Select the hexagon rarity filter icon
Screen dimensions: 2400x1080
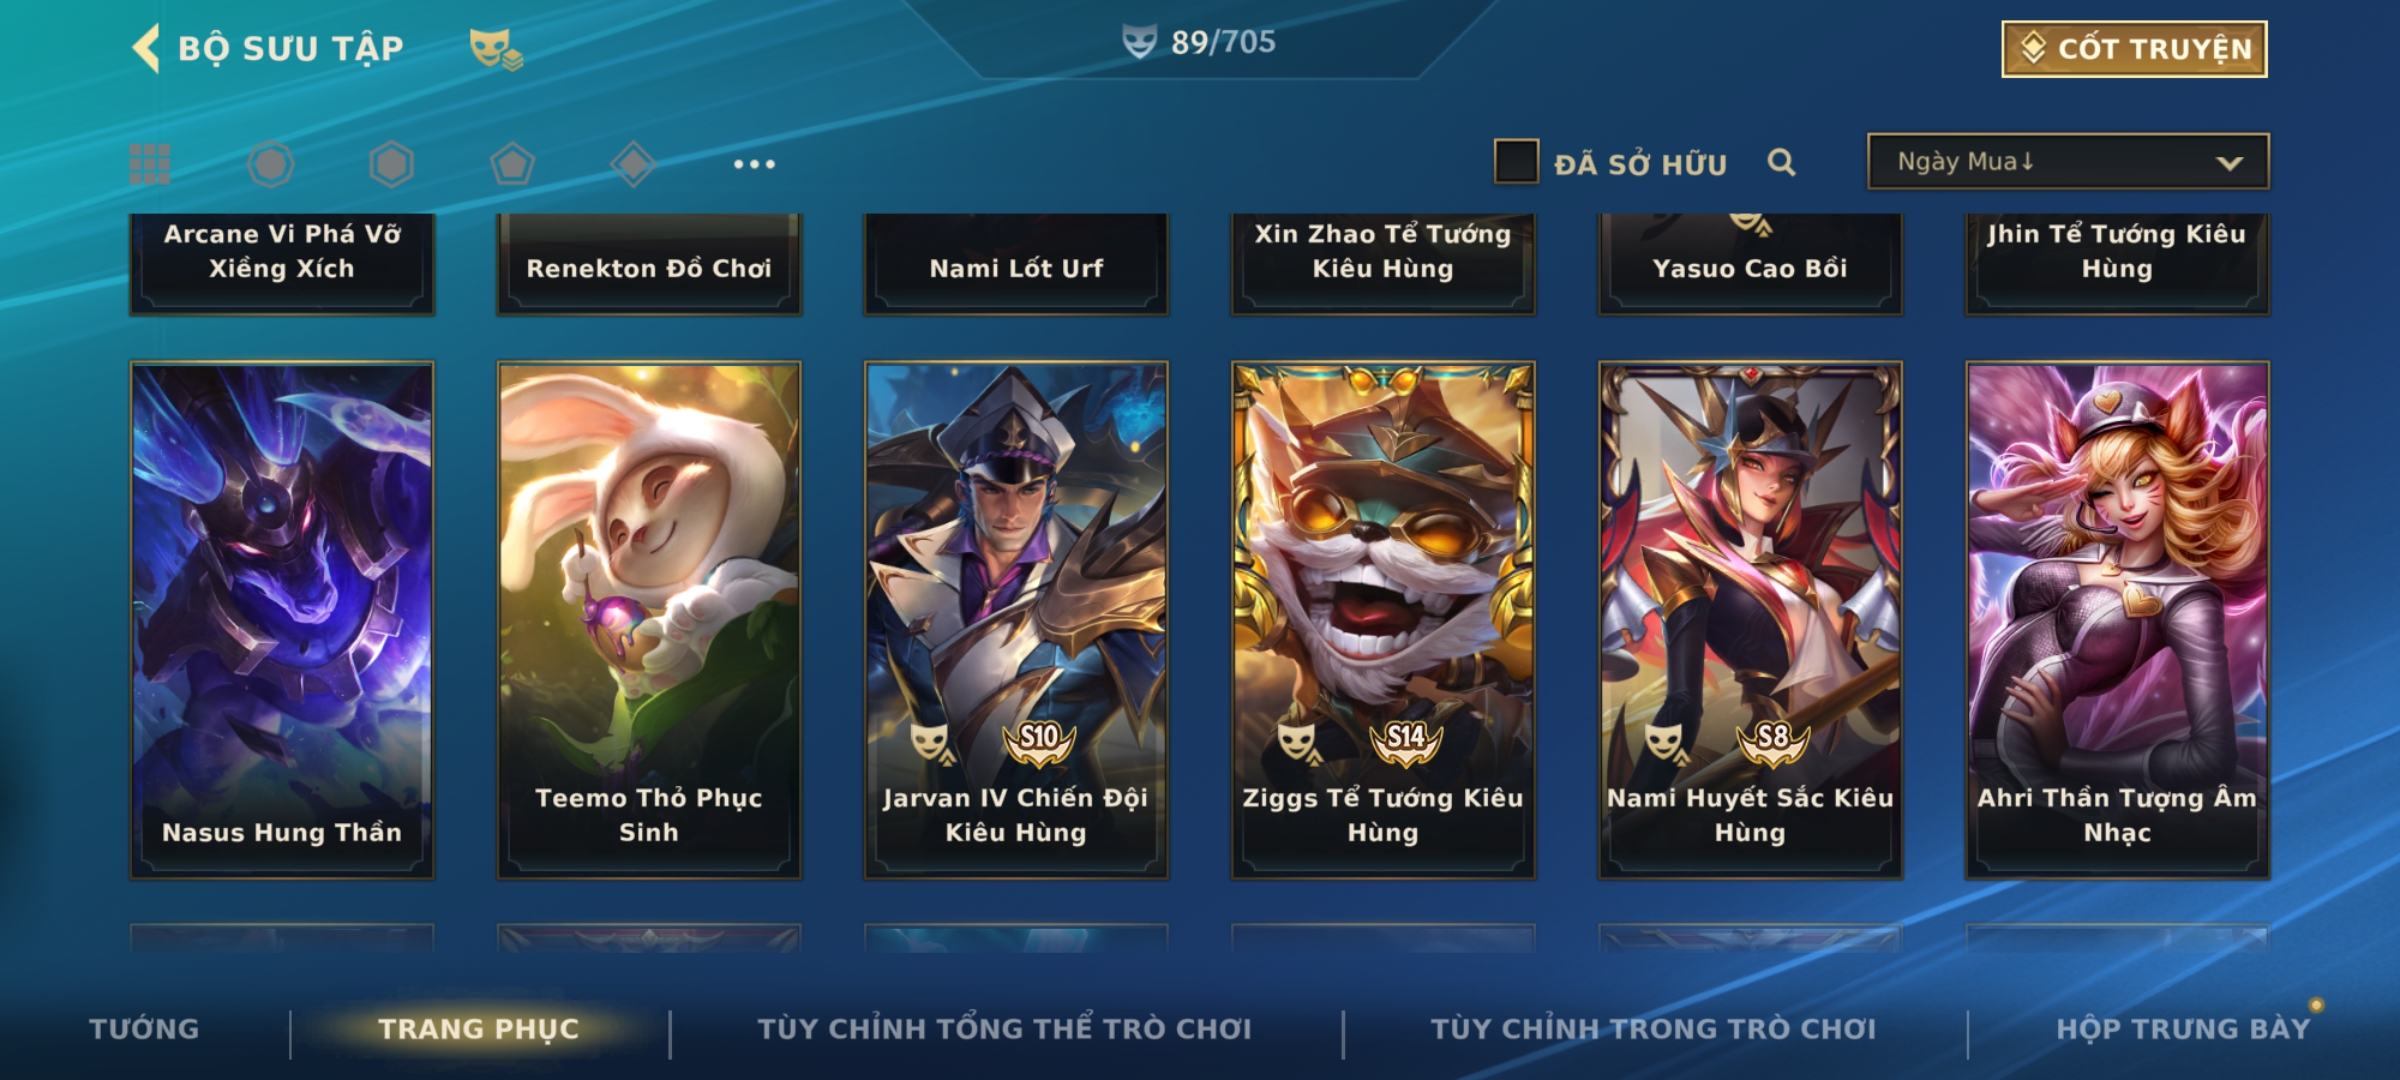click(x=391, y=164)
